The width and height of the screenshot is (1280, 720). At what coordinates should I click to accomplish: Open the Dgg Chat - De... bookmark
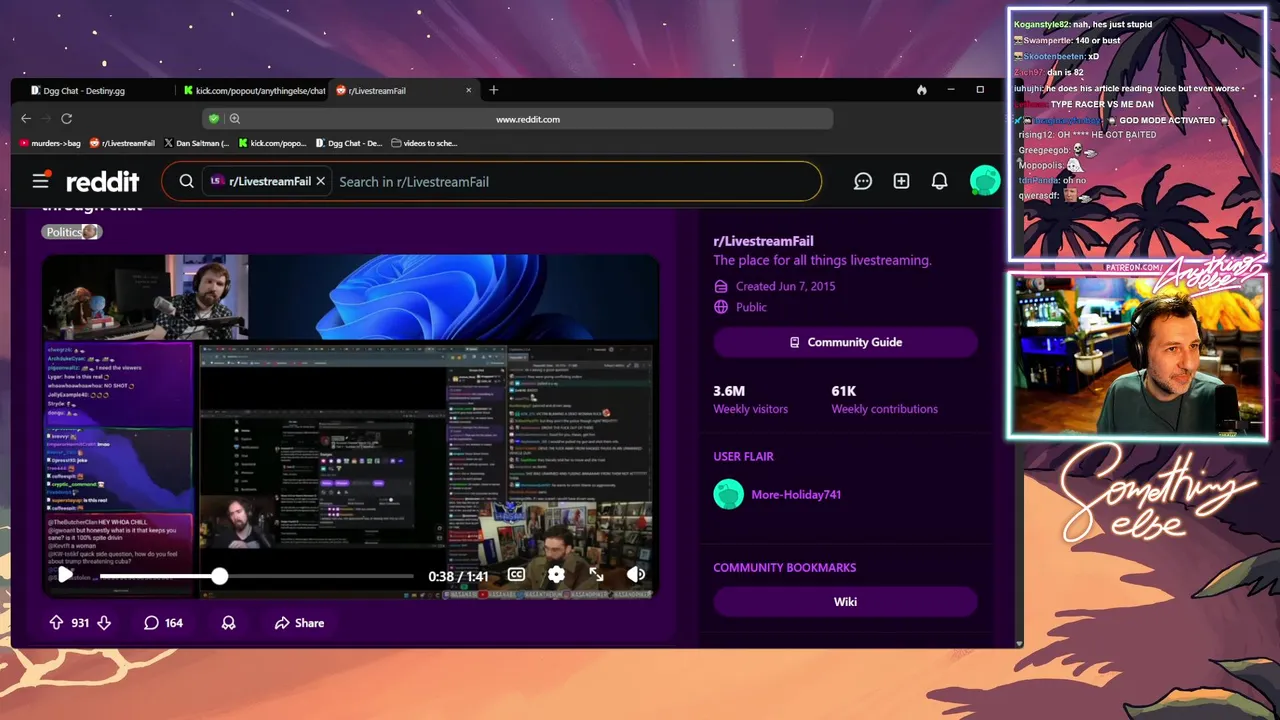click(348, 143)
